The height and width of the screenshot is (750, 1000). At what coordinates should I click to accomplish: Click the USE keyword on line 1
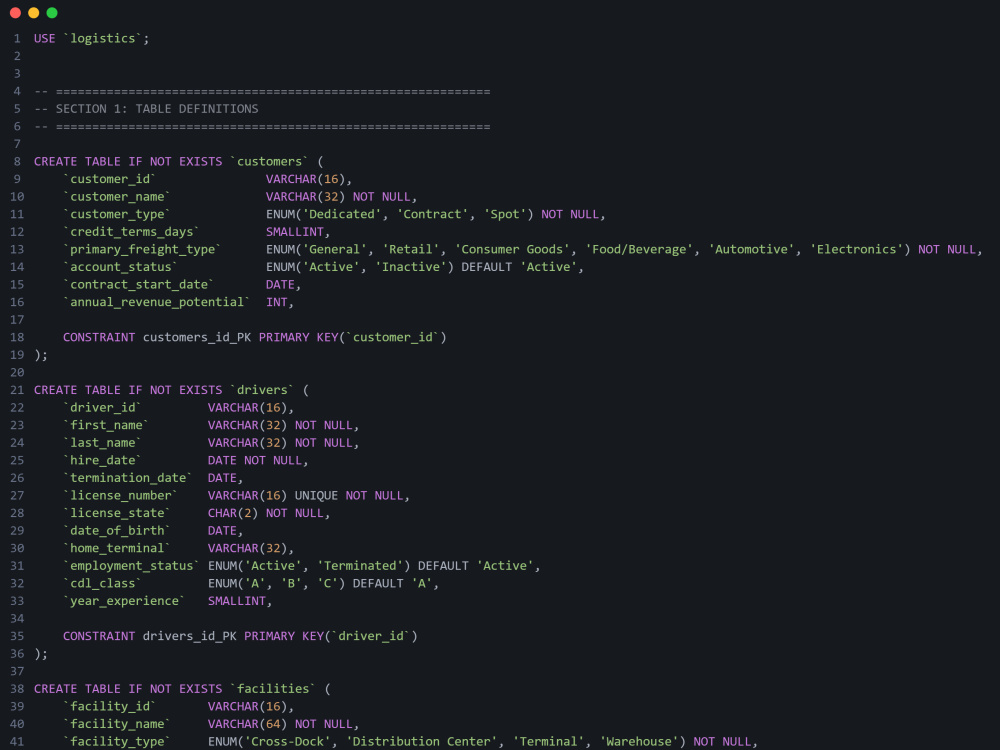point(45,38)
